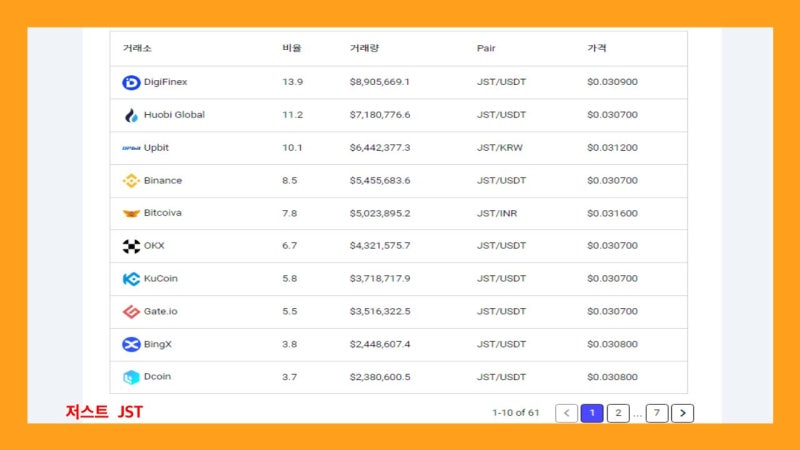Select the 8.5 ratio value
This screenshot has width=800, height=450.
(289, 180)
